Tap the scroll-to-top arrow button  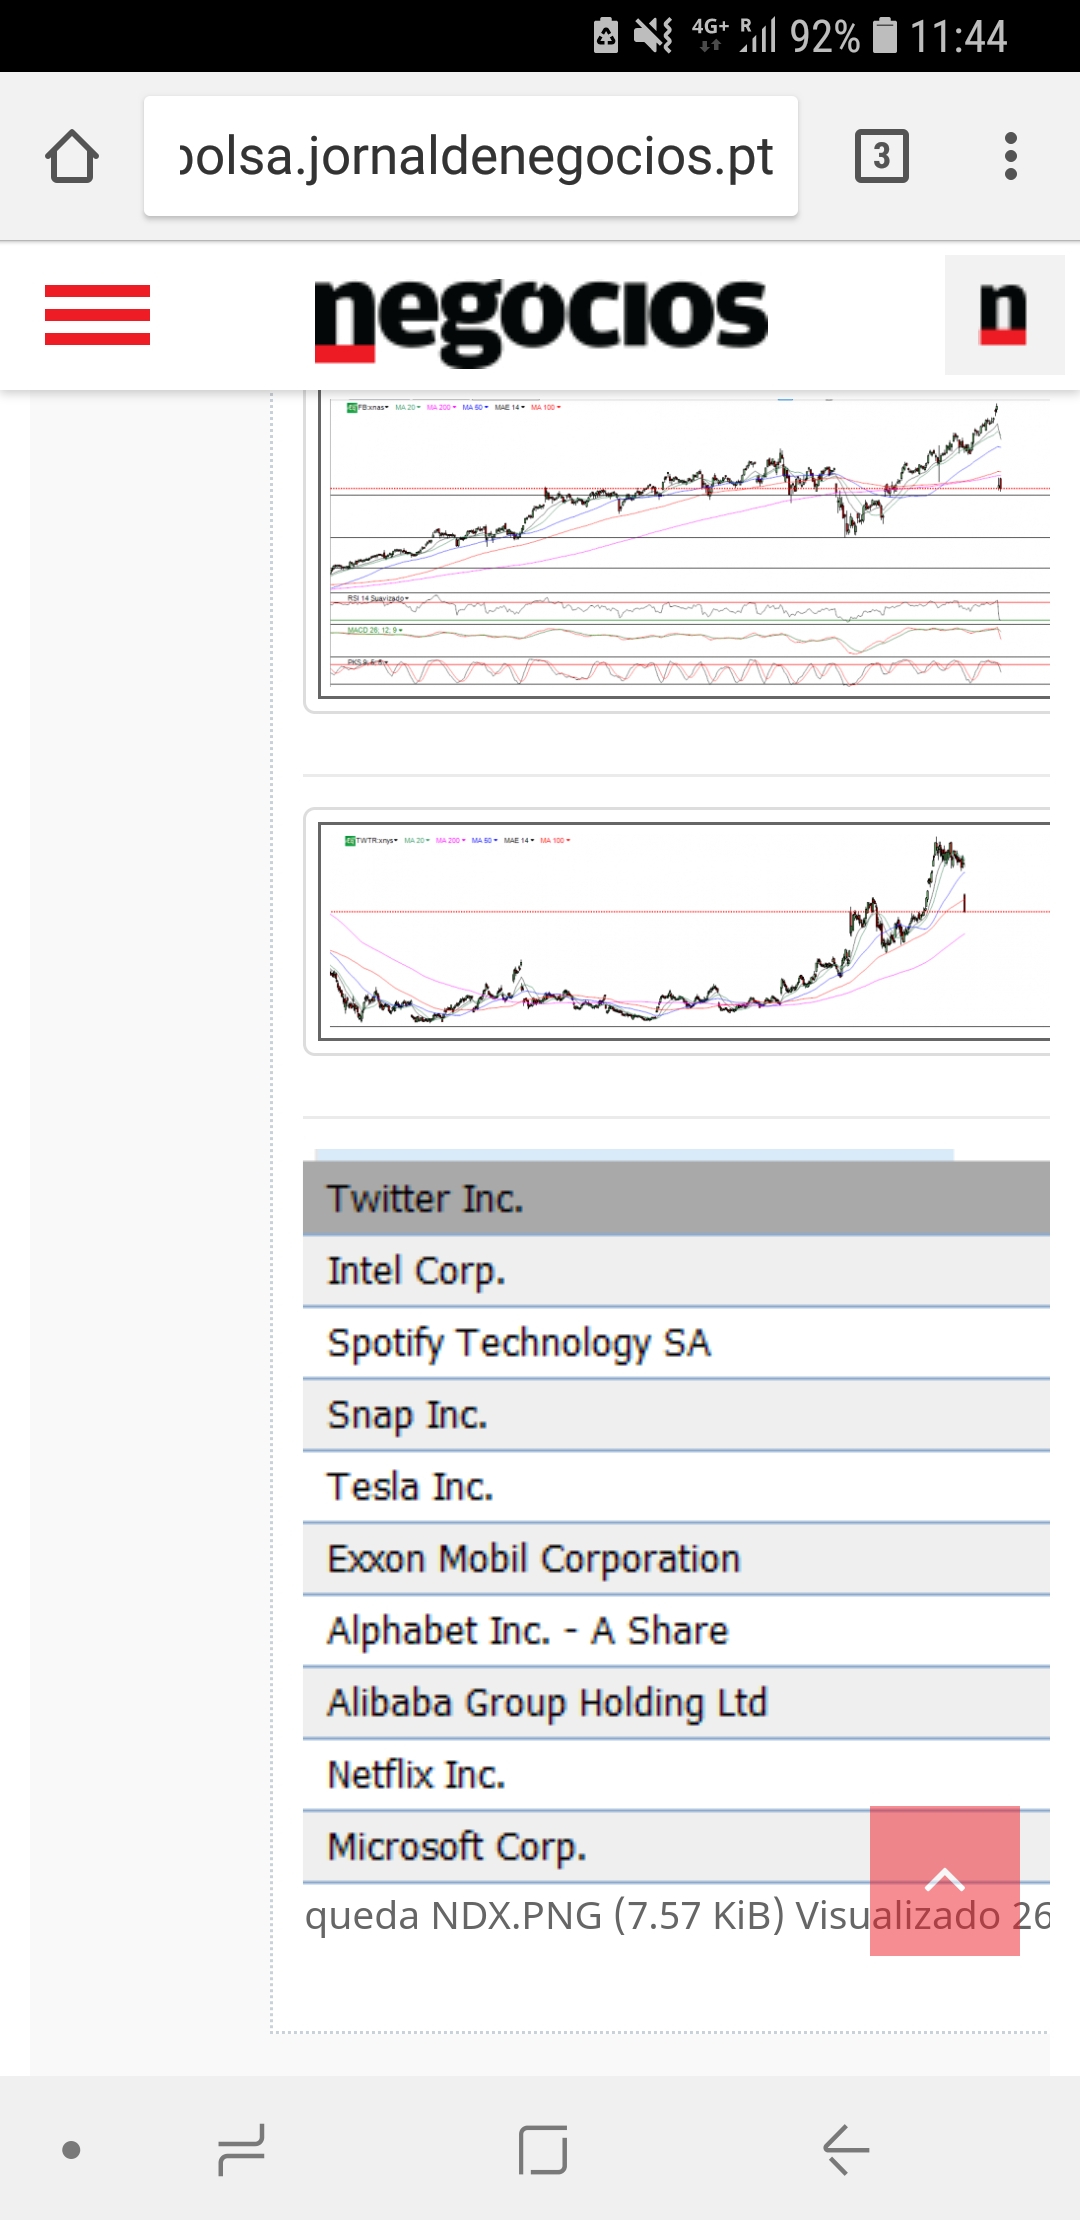(944, 1880)
